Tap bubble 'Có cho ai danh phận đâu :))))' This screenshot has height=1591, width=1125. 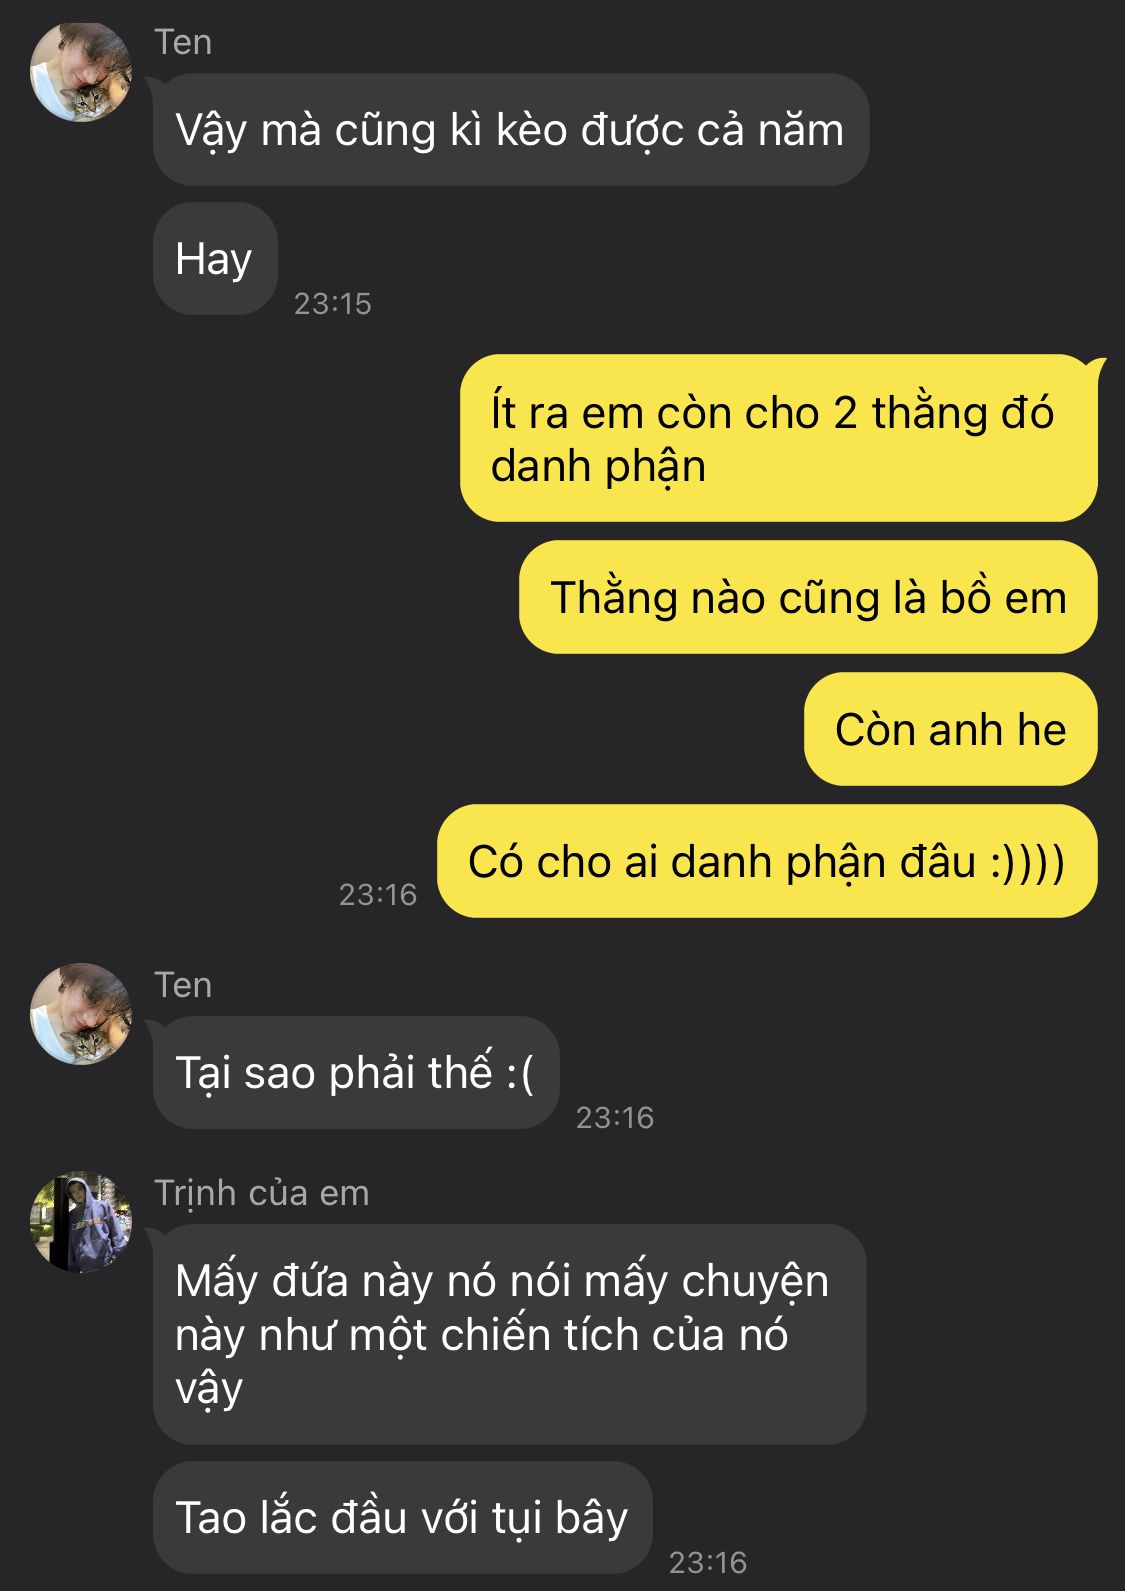pos(767,861)
